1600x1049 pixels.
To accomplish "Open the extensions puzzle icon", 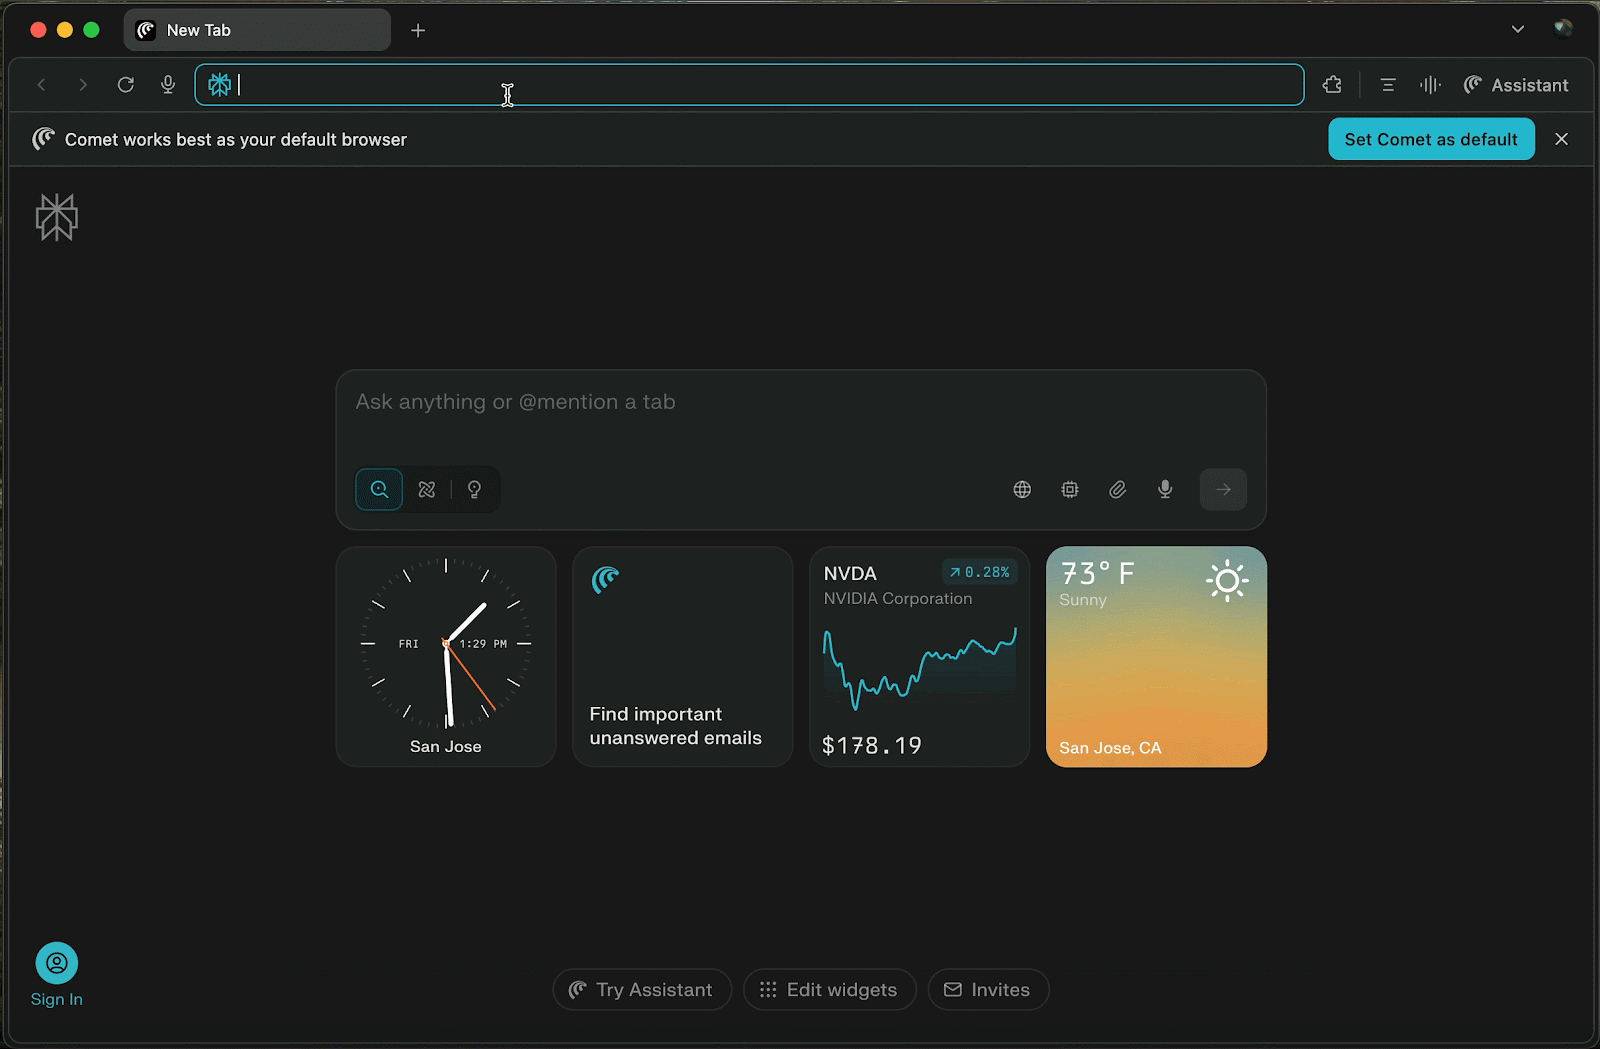I will pos(1332,85).
